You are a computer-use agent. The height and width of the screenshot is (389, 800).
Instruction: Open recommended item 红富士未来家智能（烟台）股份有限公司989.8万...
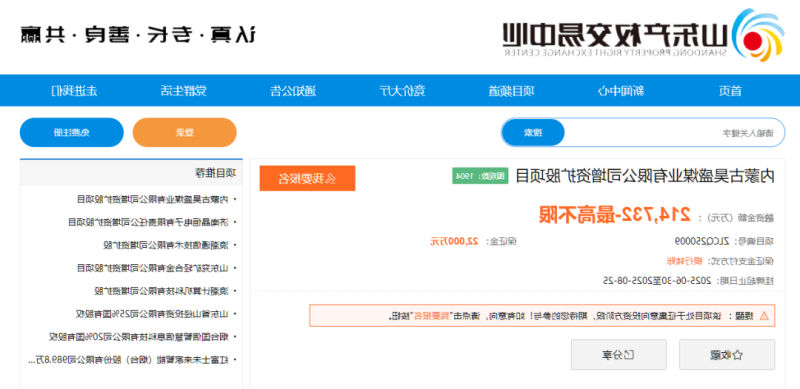click(x=128, y=360)
